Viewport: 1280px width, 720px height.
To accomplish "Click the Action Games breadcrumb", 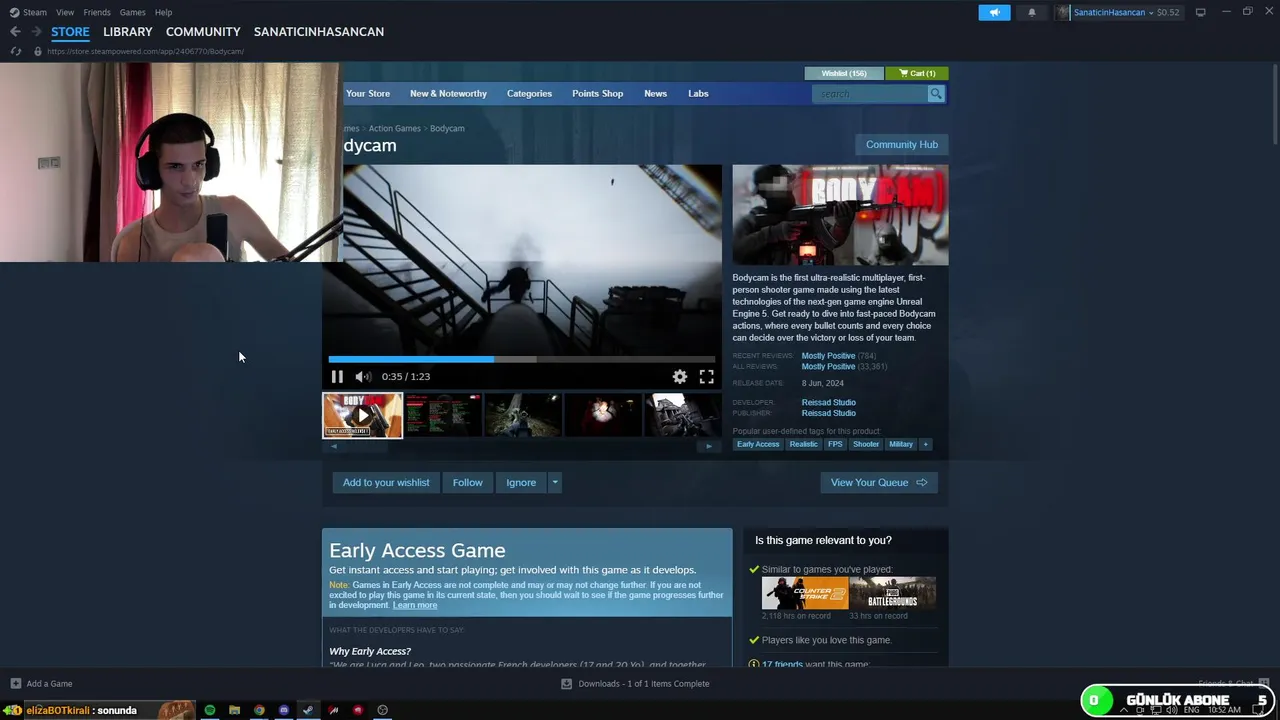I will pyautogui.click(x=394, y=129).
